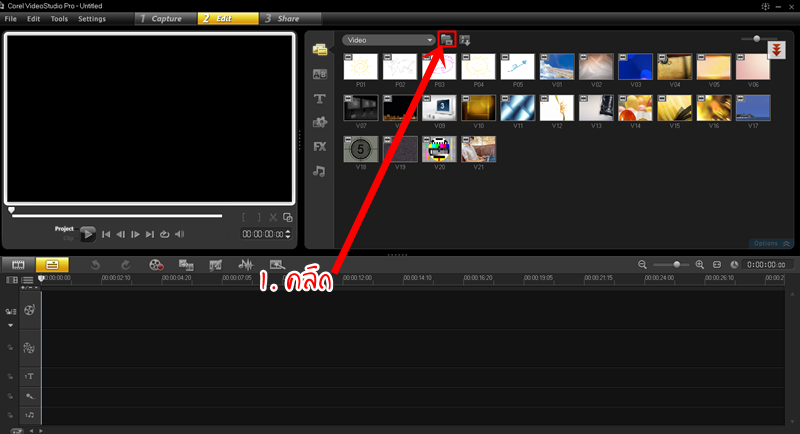
Task: Open the File menu
Action: (x=10, y=19)
